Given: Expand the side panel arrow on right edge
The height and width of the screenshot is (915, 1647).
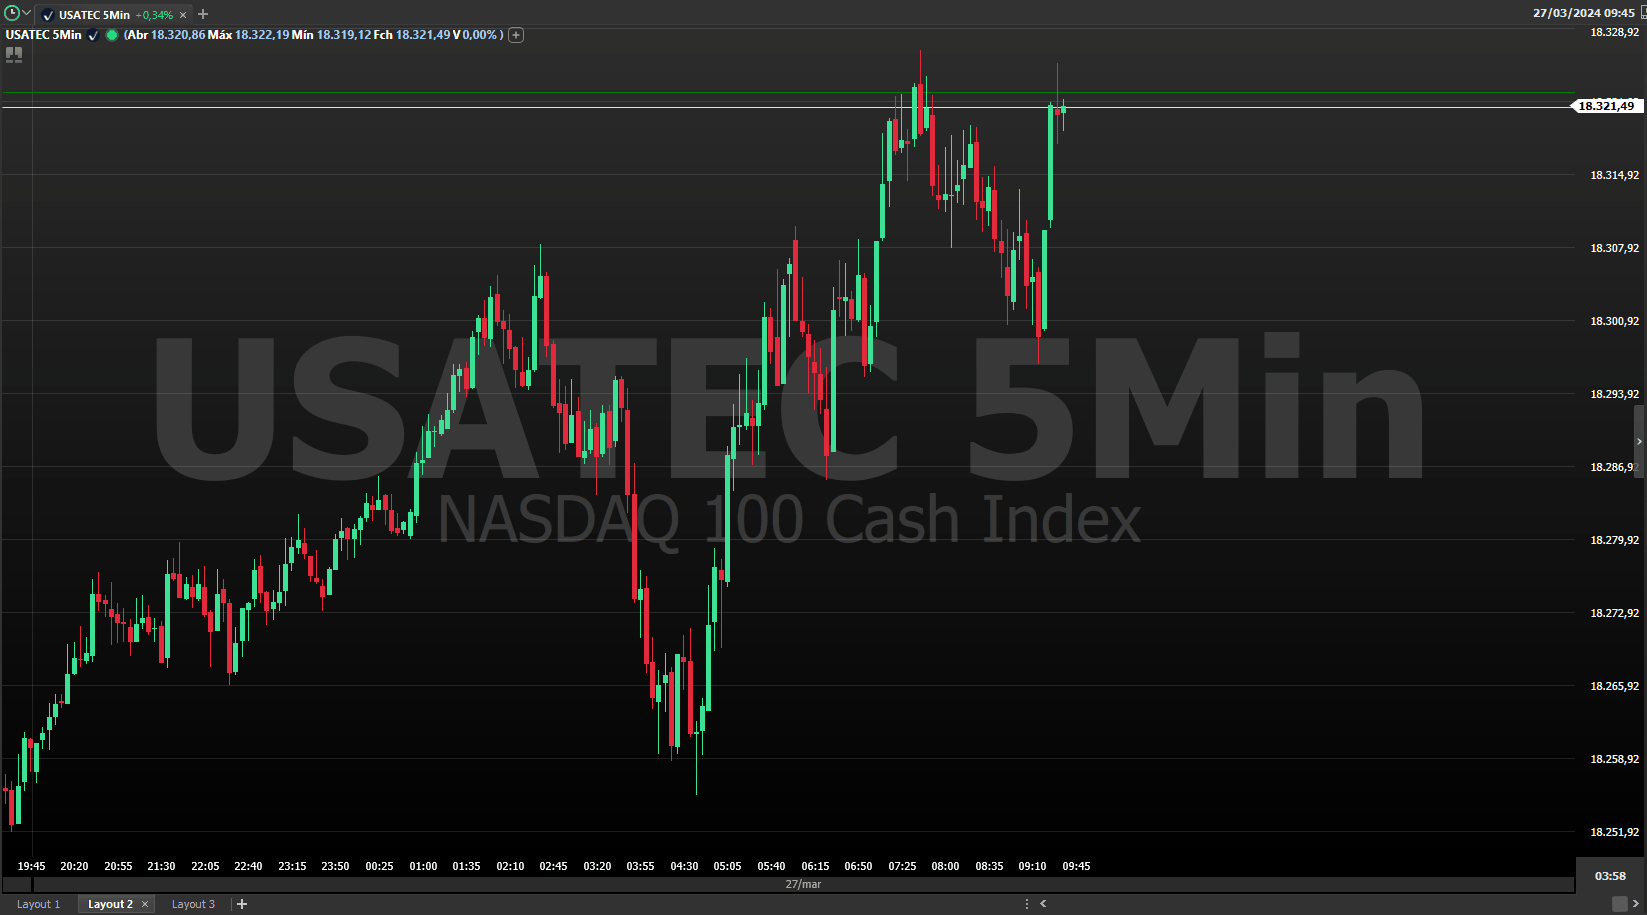Looking at the screenshot, I should tap(1639, 441).
